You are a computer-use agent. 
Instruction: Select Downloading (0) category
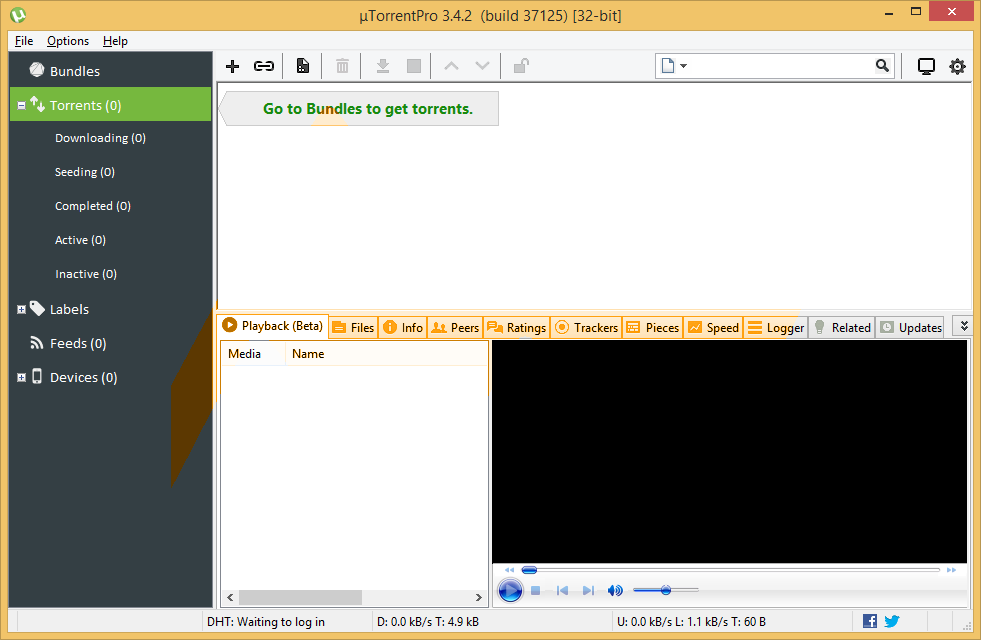(100, 138)
